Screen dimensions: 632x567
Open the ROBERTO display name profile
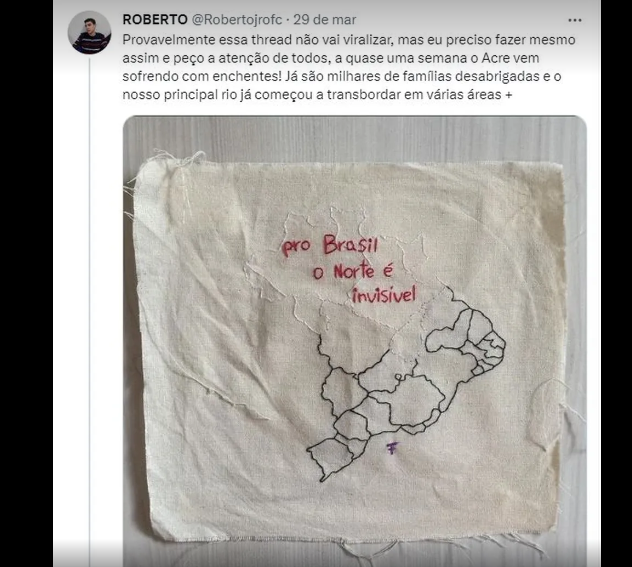pyautogui.click(x=155, y=20)
